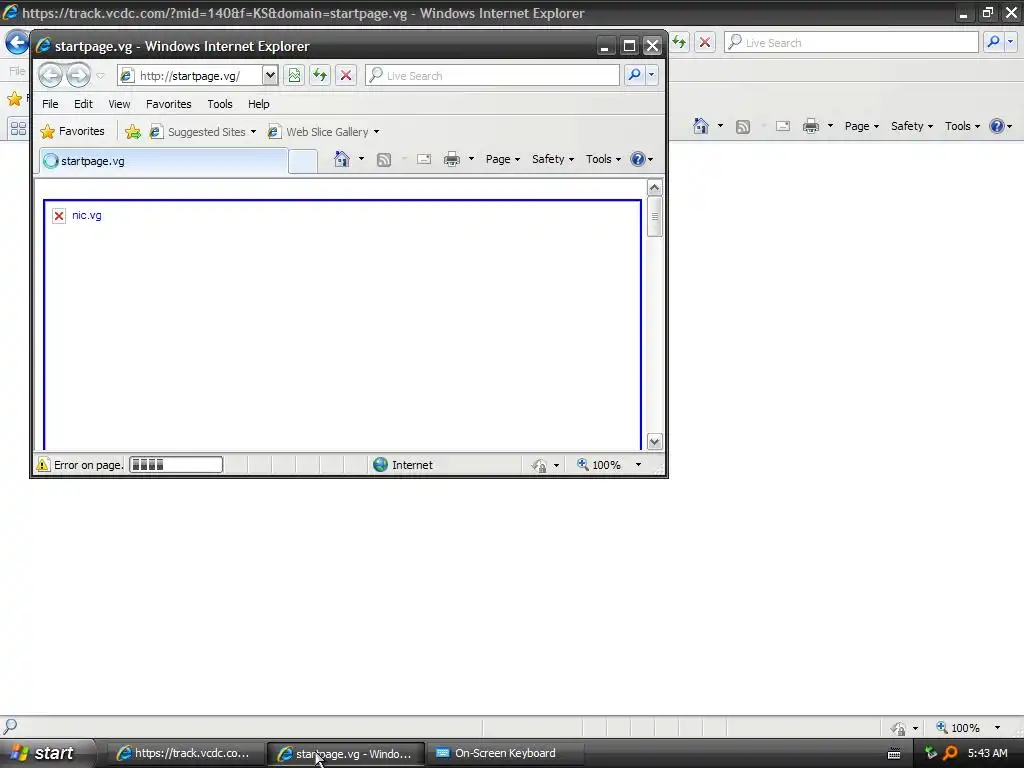Expand search provider dropdown in front window
Image resolution: width=1024 pixels, height=768 pixels.
pyautogui.click(x=651, y=75)
